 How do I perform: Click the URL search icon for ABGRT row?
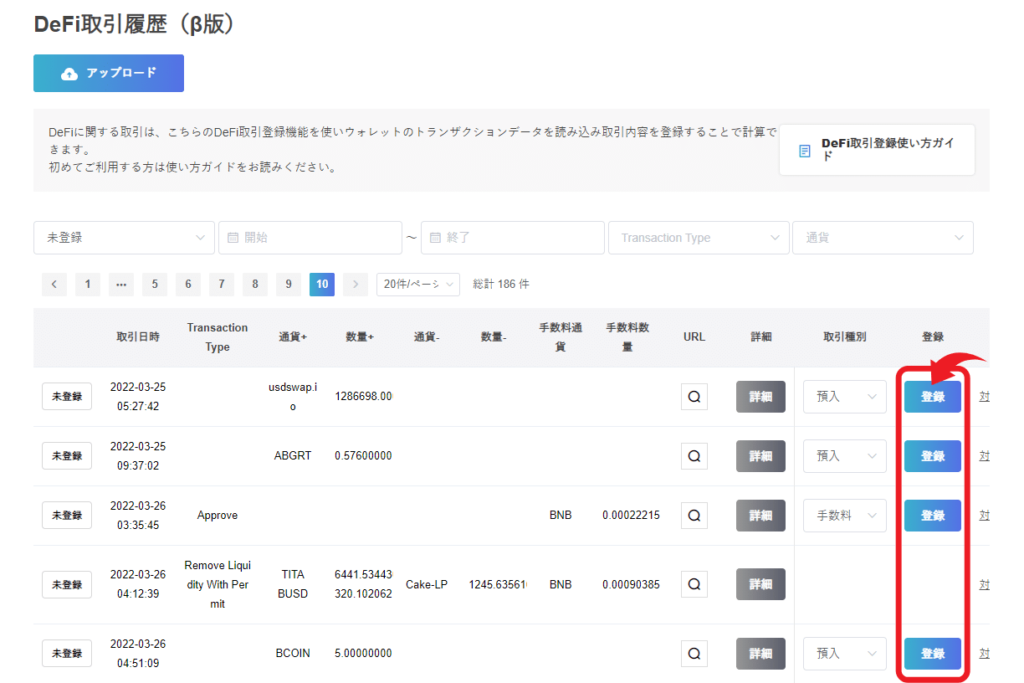pos(694,456)
